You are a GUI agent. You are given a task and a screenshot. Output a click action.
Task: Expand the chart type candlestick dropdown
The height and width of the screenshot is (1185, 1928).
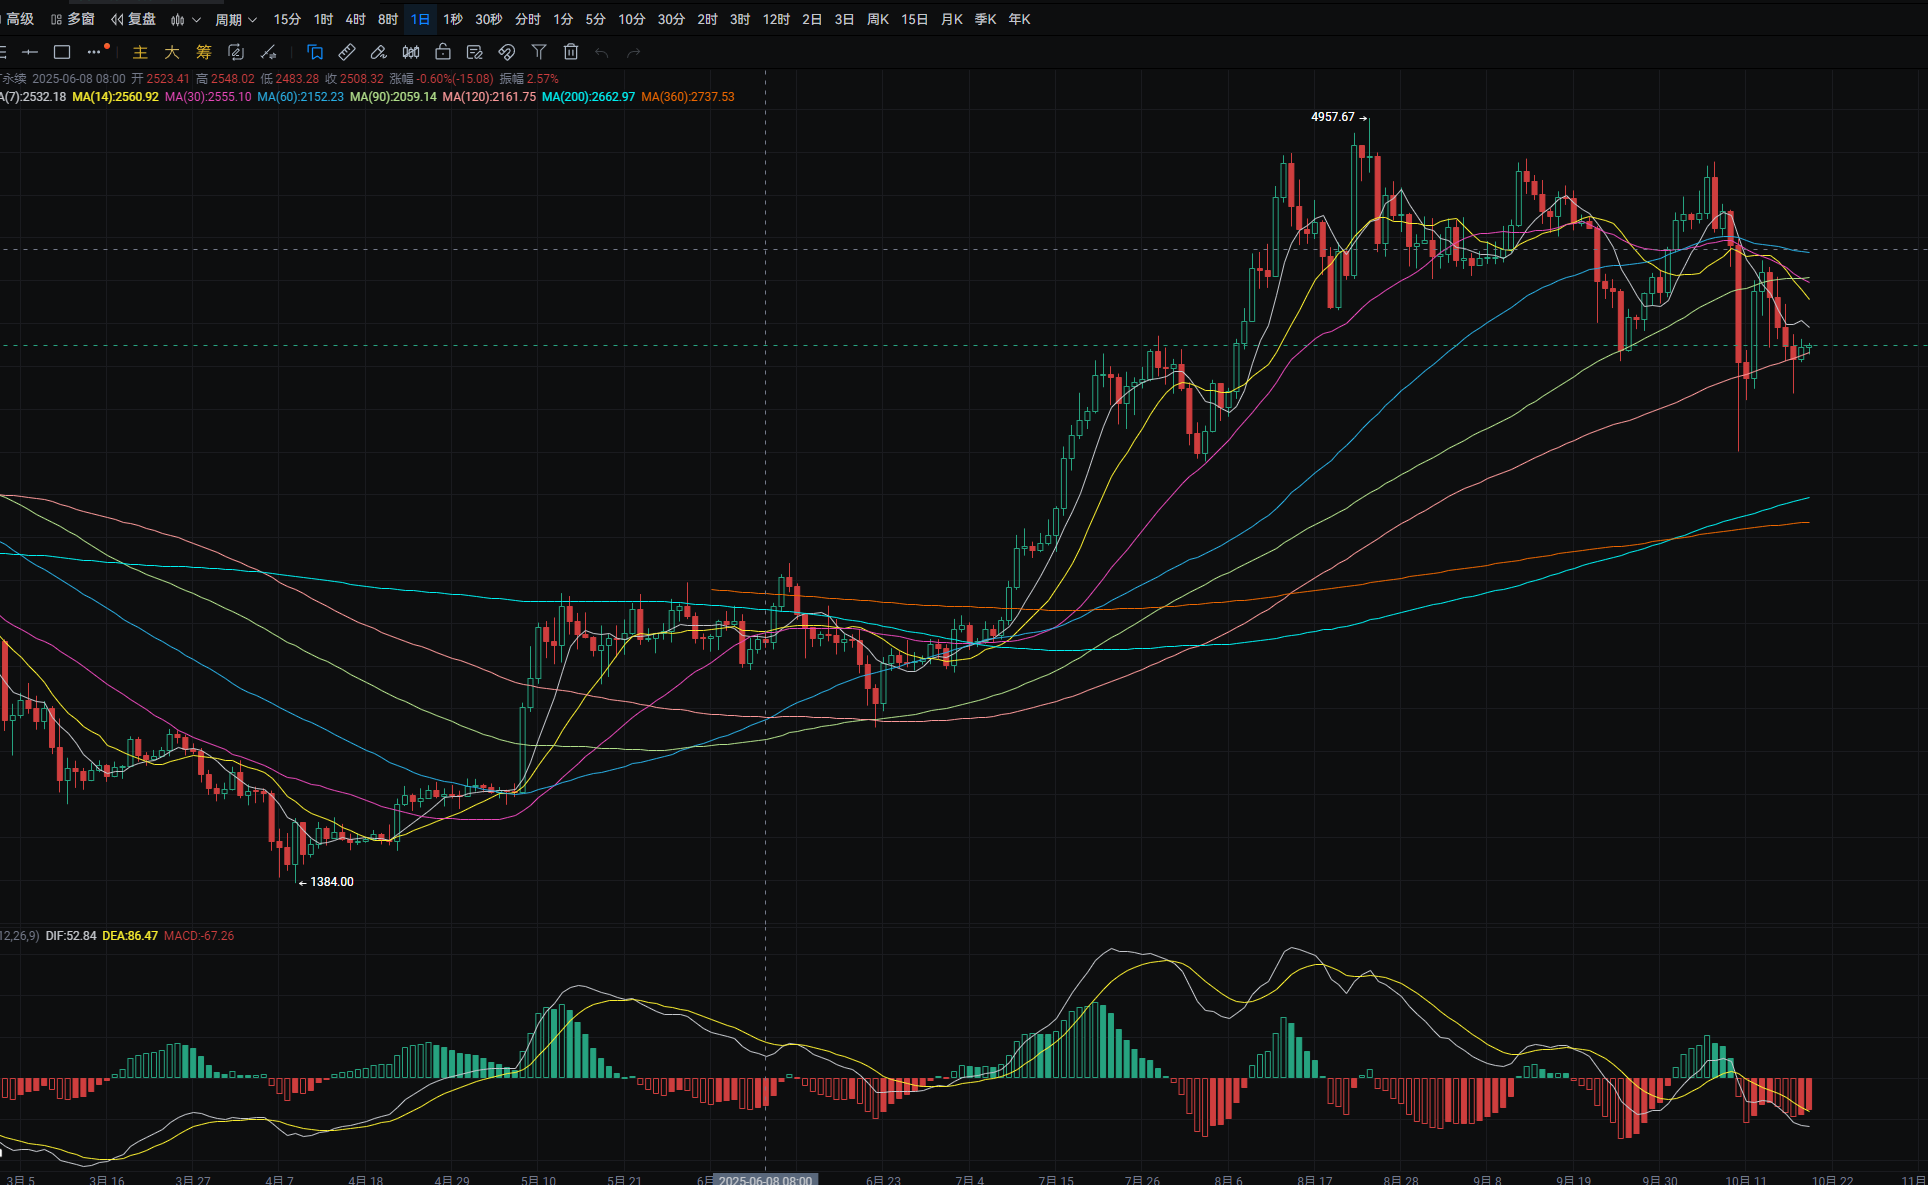[186, 19]
